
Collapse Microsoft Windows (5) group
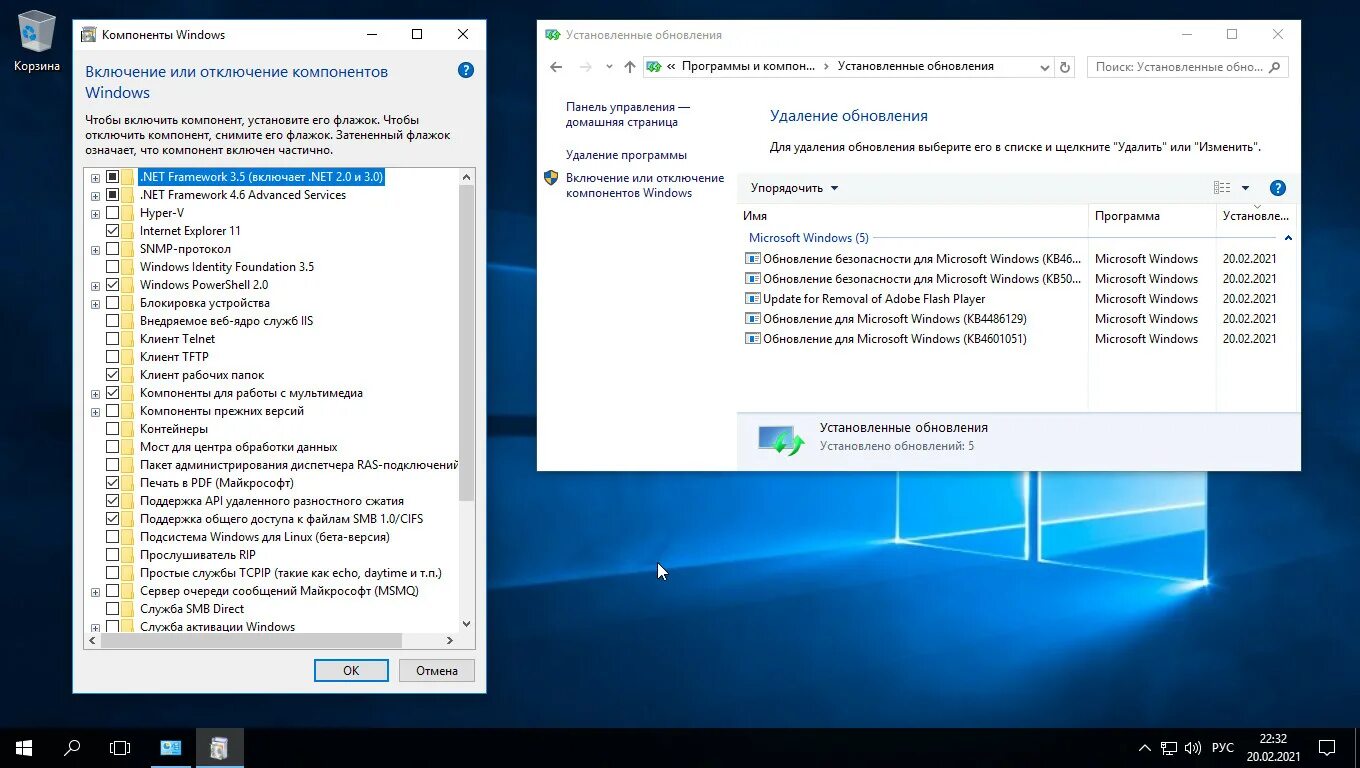point(1288,238)
